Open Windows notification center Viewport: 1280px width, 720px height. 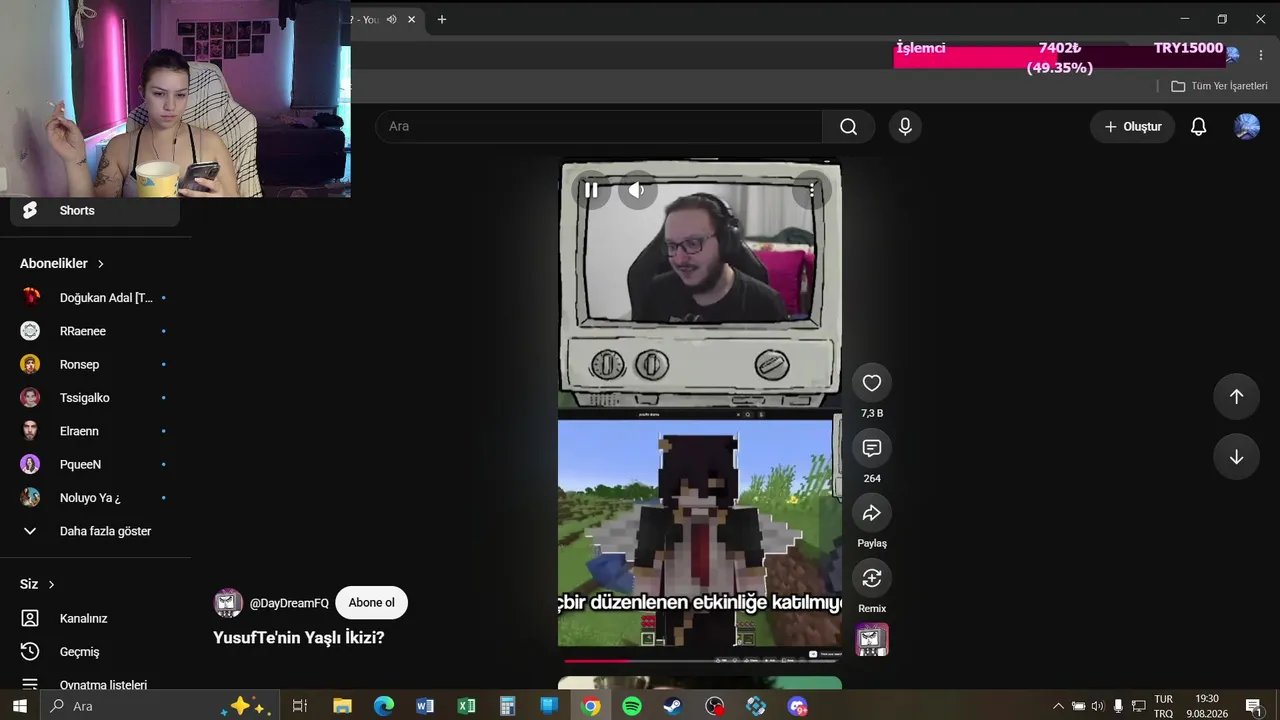(1253, 706)
